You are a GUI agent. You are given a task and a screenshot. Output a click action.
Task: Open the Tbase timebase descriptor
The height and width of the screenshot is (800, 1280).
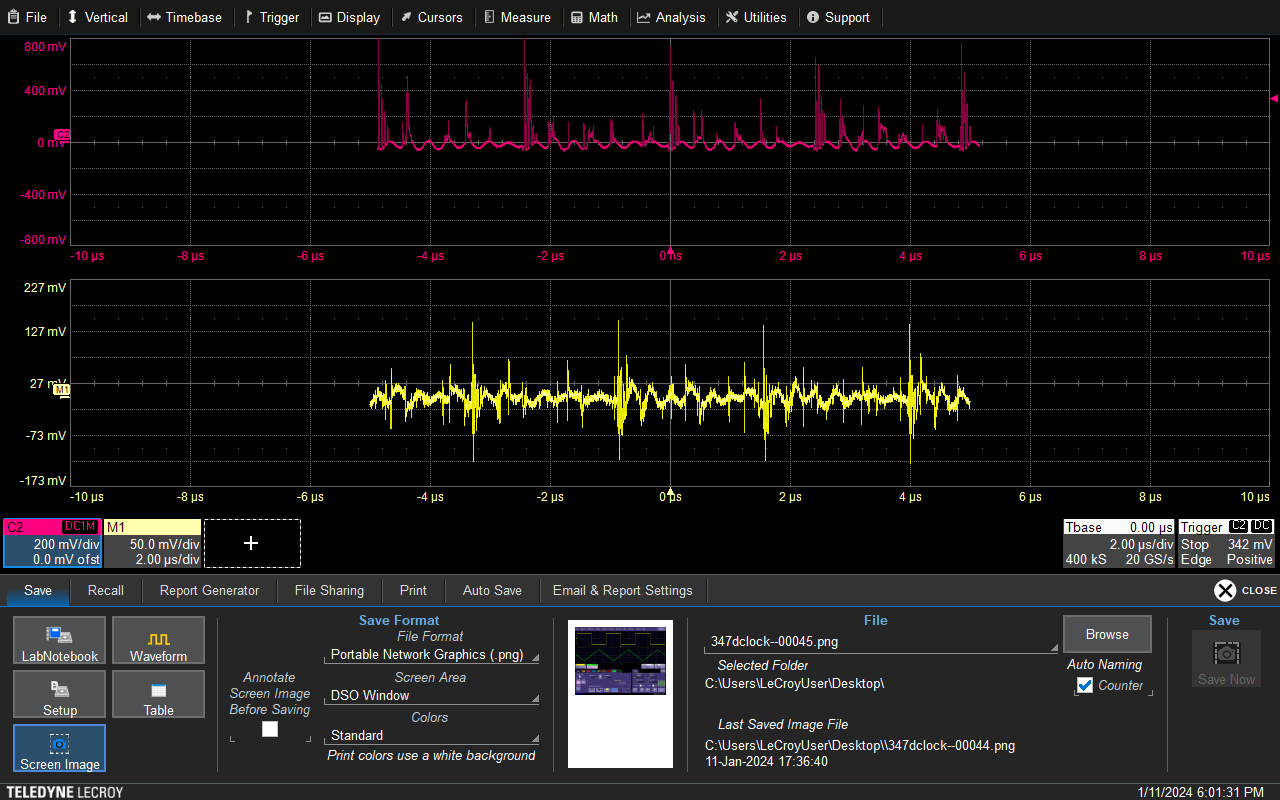1119,543
